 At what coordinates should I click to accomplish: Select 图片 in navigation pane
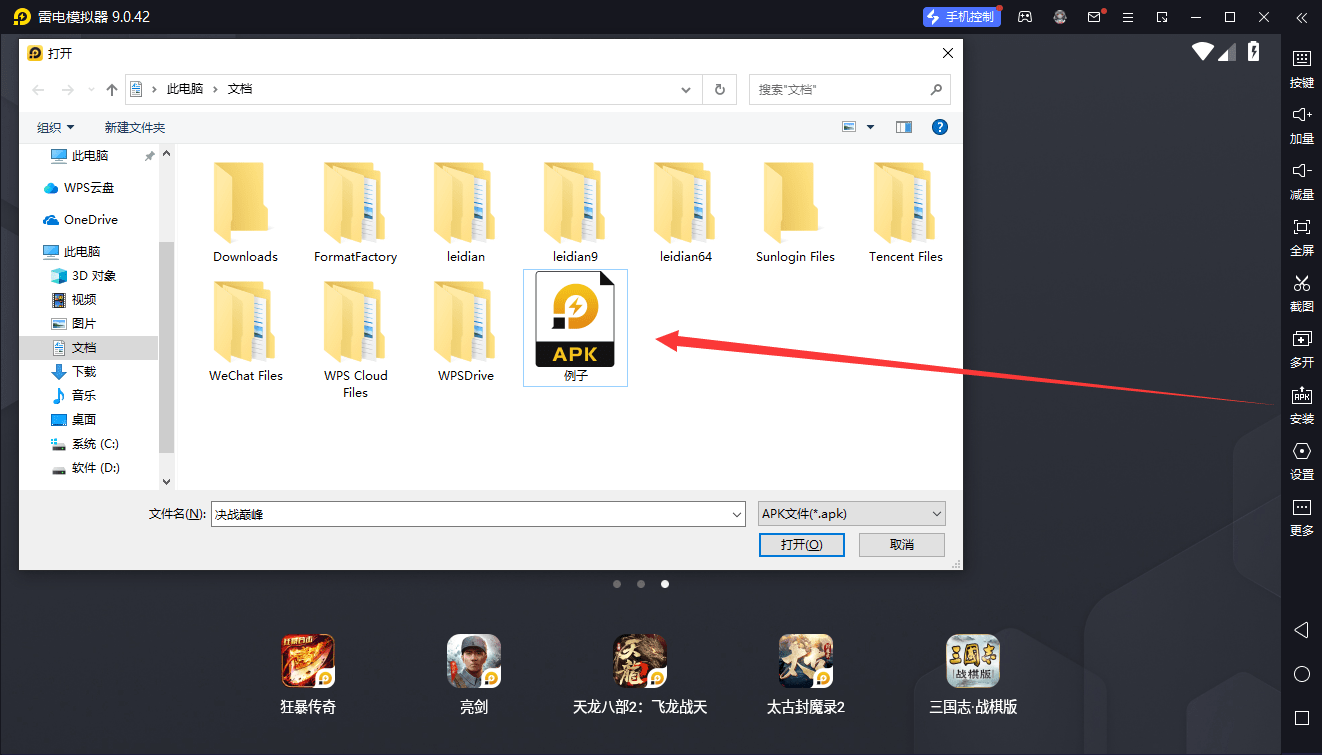[74, 323]
